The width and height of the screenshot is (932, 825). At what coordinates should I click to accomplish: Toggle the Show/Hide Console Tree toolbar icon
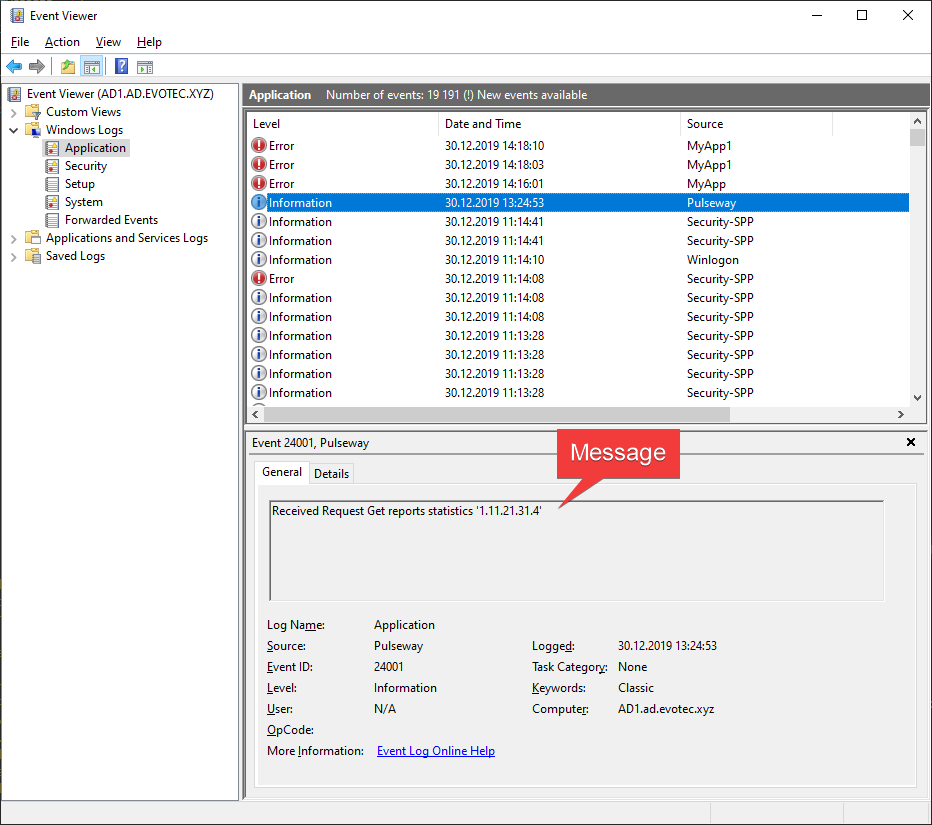click(91, 67)
